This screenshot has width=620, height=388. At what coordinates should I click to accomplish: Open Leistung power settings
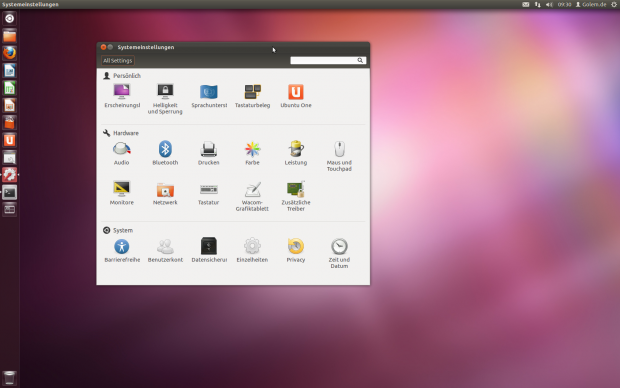(296, 153)
